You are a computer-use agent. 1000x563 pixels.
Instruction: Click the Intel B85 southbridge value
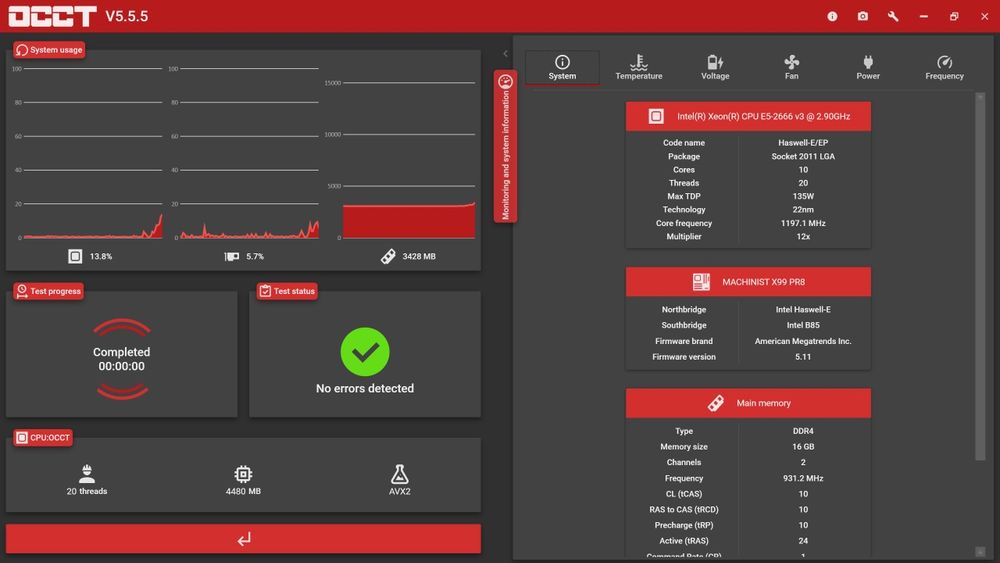tap(803, 325)
